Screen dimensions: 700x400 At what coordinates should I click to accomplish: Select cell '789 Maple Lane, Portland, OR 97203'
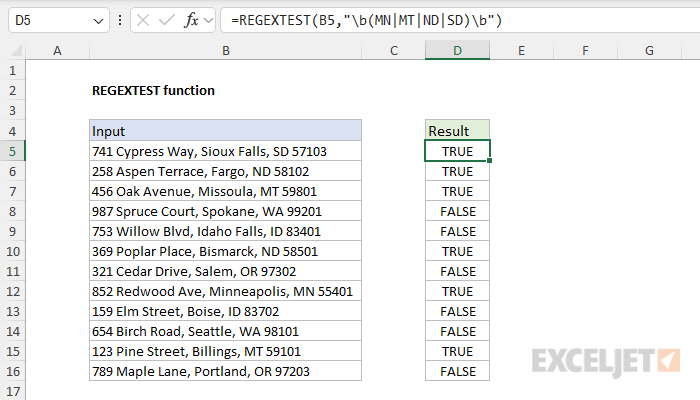click(225, 371)
